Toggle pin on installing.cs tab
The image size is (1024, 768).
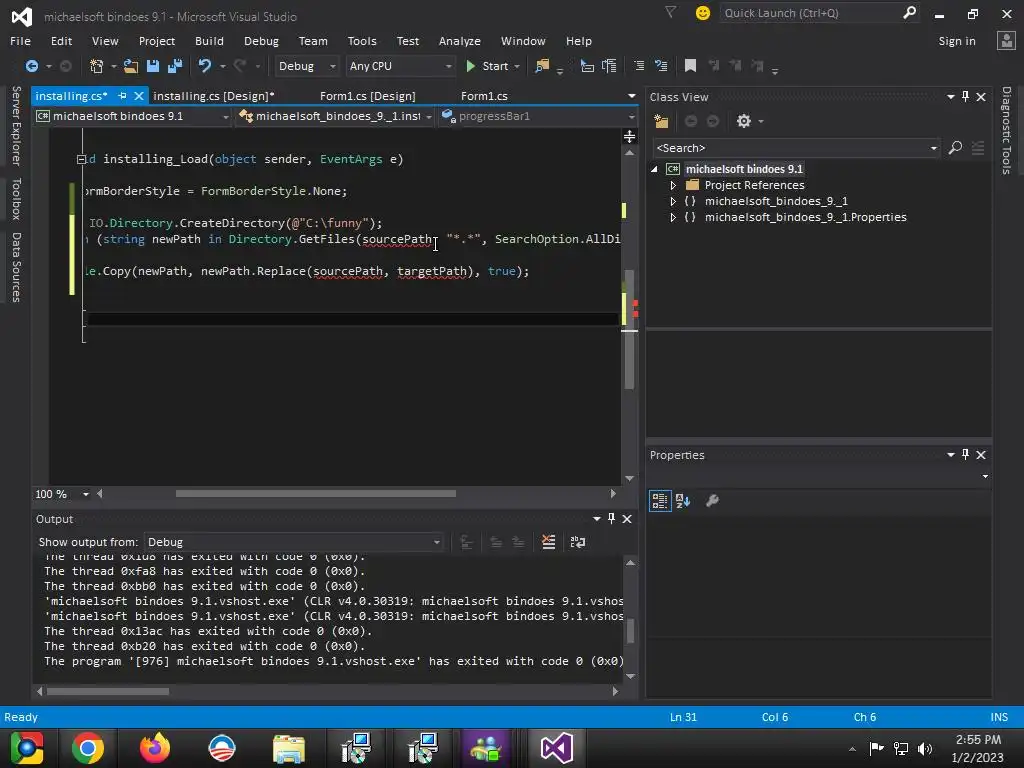tap(122, 96)
